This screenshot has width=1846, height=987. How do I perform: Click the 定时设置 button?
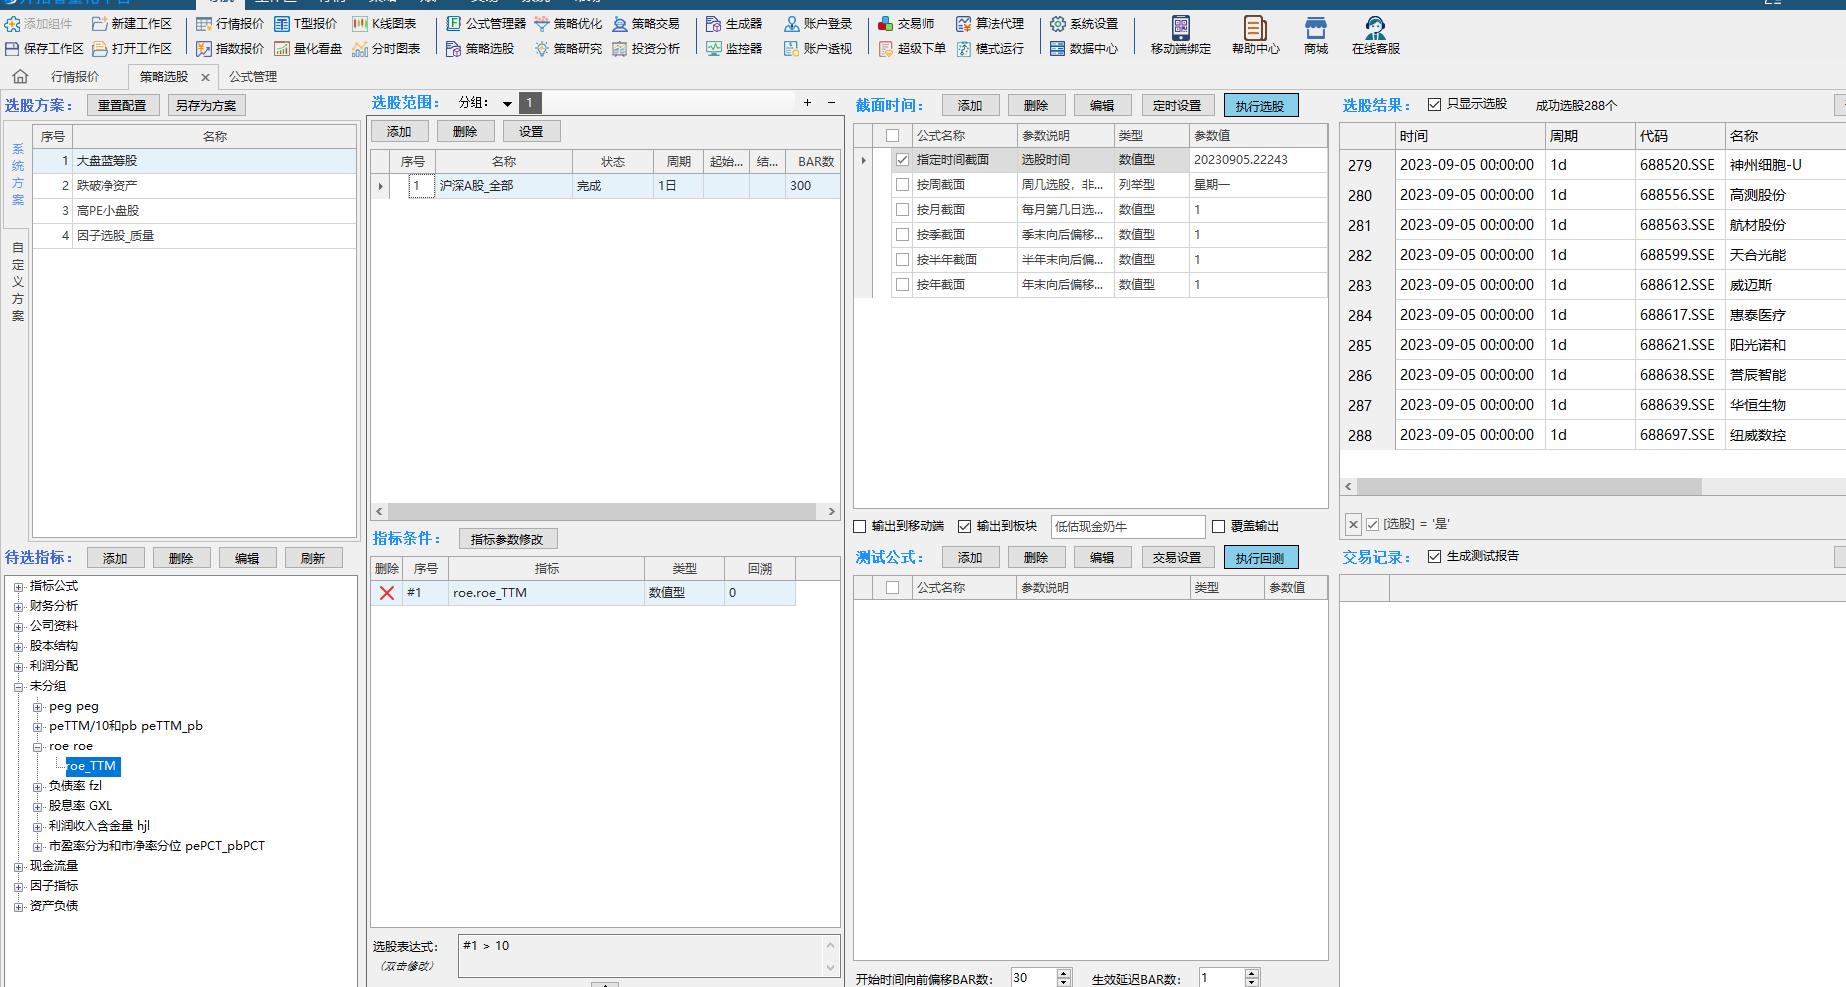pos(1177,106)
